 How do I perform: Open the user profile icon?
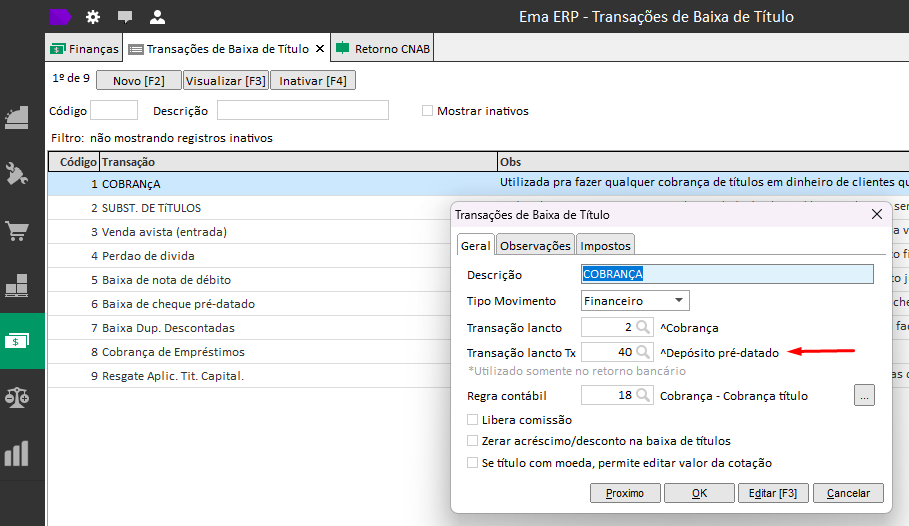[x=157, y=17]
